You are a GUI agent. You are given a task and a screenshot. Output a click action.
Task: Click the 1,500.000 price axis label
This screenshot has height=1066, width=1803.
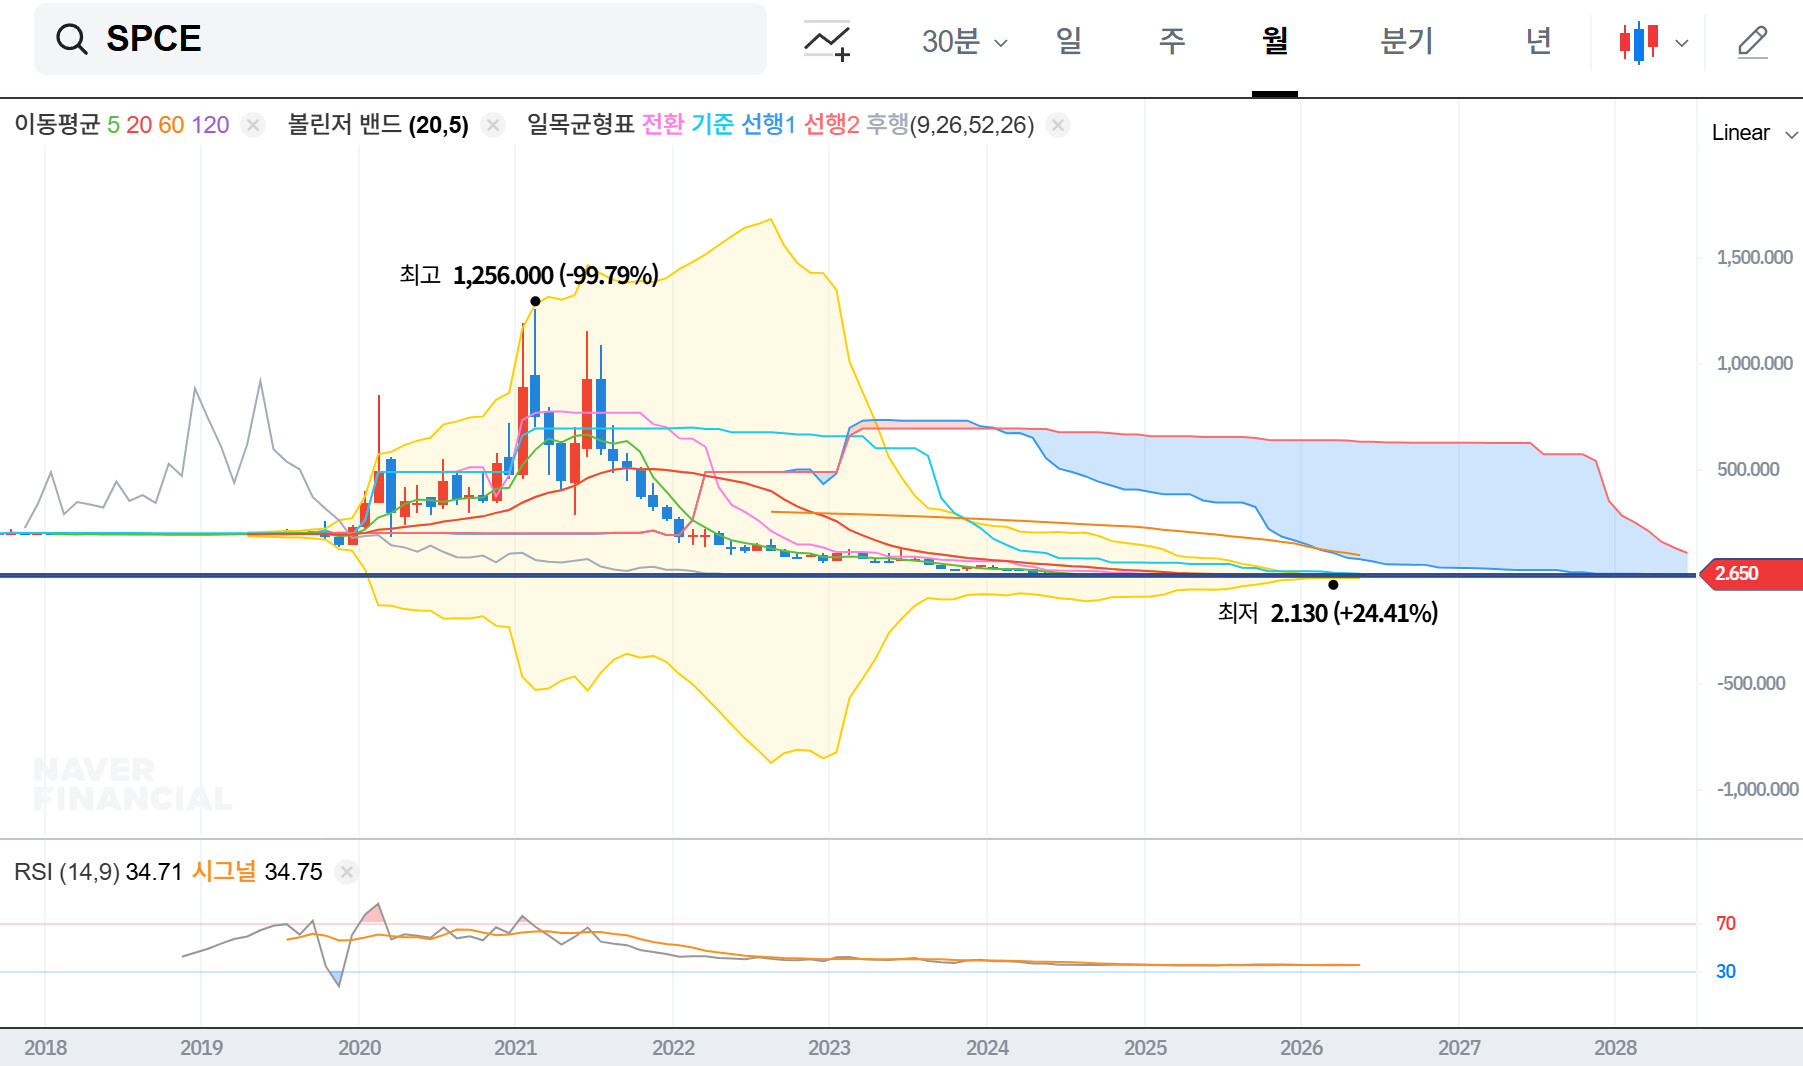coord(1755,258)
